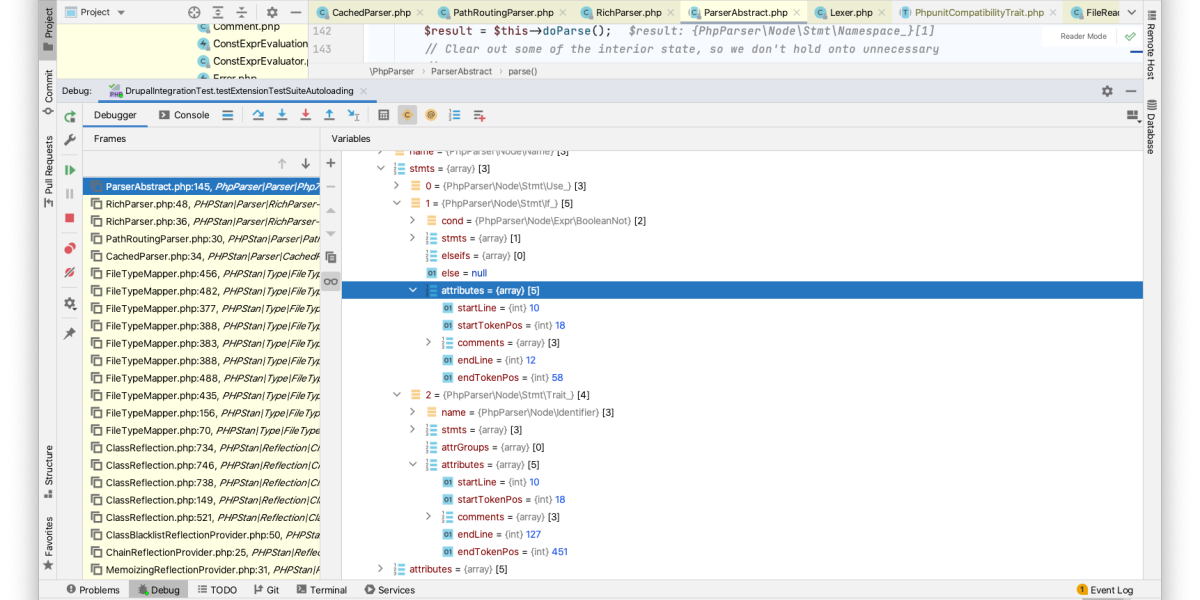Hide Project panel with minus icon
Viewport: 1200px width, 600px height.
click(296, 12)
